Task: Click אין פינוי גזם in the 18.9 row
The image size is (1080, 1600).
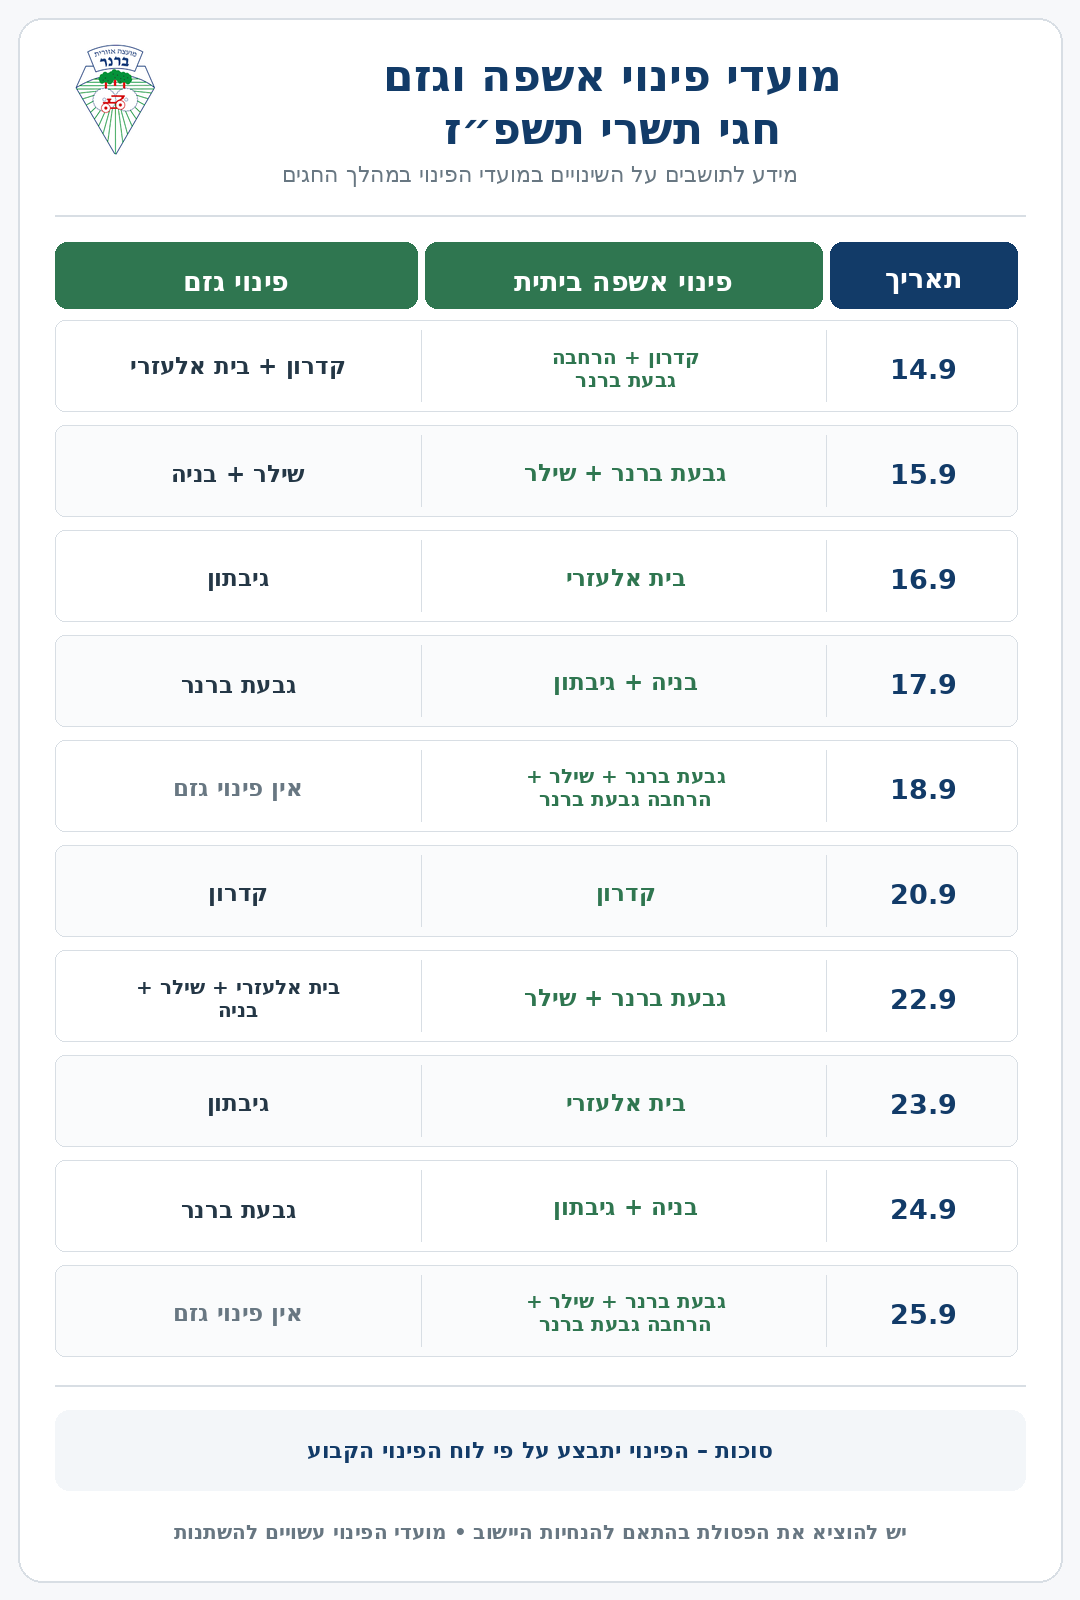Action: tap(238, 789)
